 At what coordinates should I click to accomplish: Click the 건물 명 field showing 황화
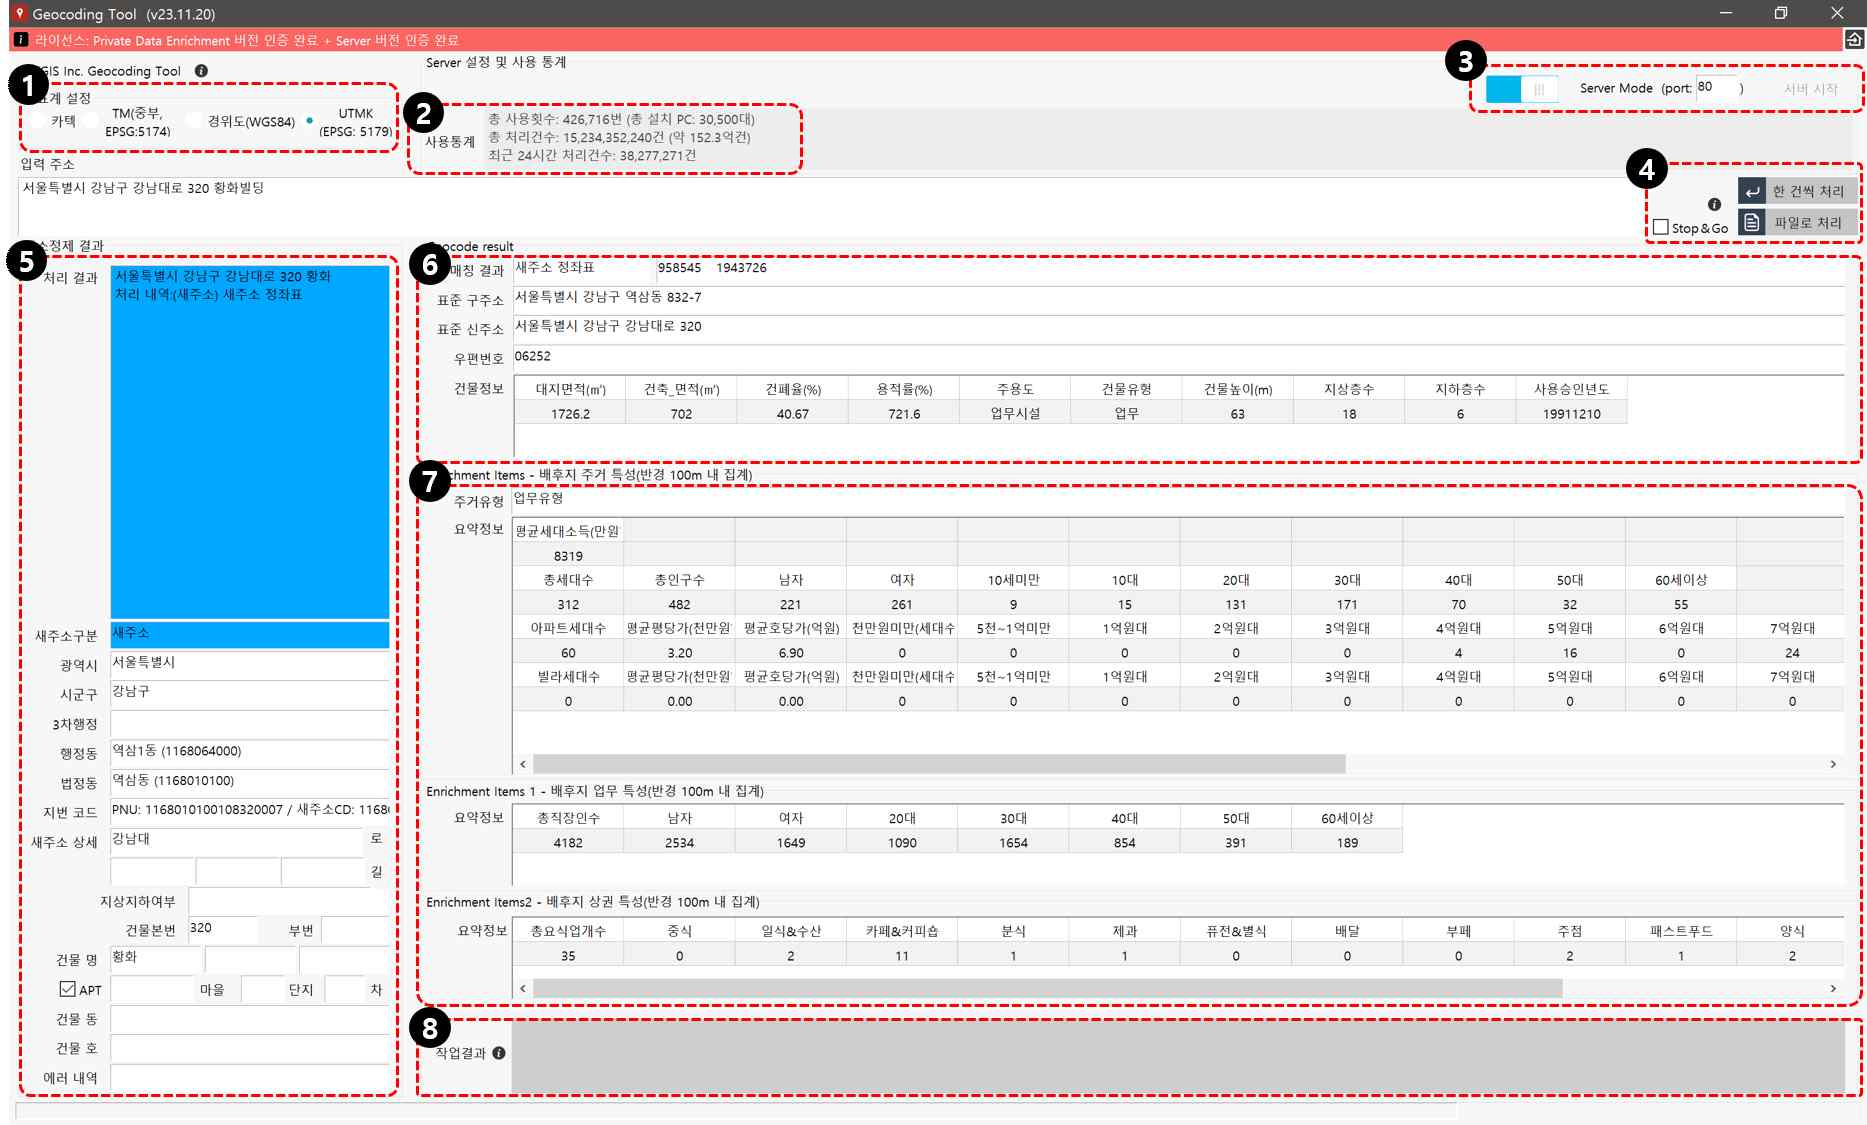(156, 959)
